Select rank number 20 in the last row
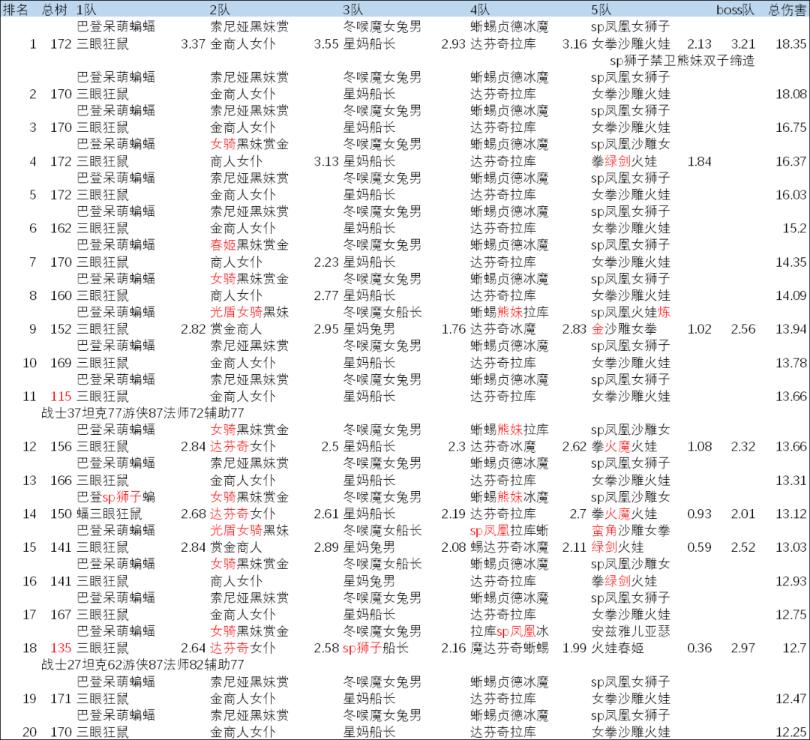810x740 pixels. (x=33, y=731)
